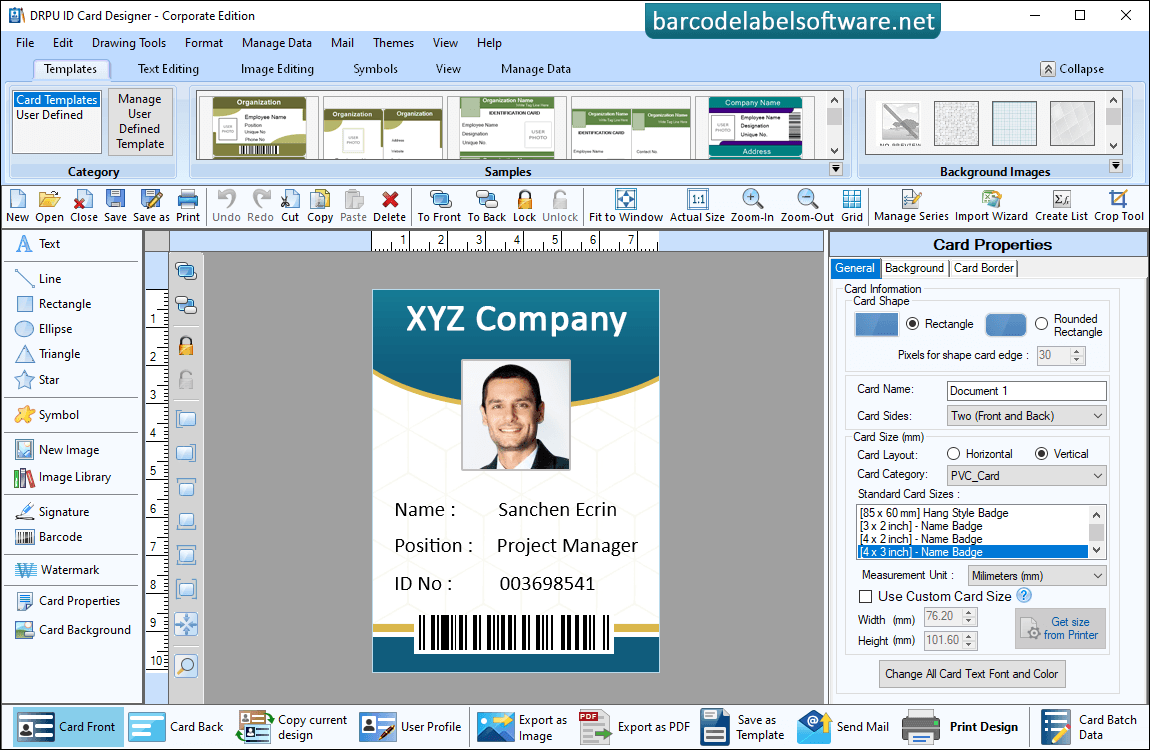The image size is (1150, 750).
Task: Select the Star shape tool
Action: (x=37, y=380)
